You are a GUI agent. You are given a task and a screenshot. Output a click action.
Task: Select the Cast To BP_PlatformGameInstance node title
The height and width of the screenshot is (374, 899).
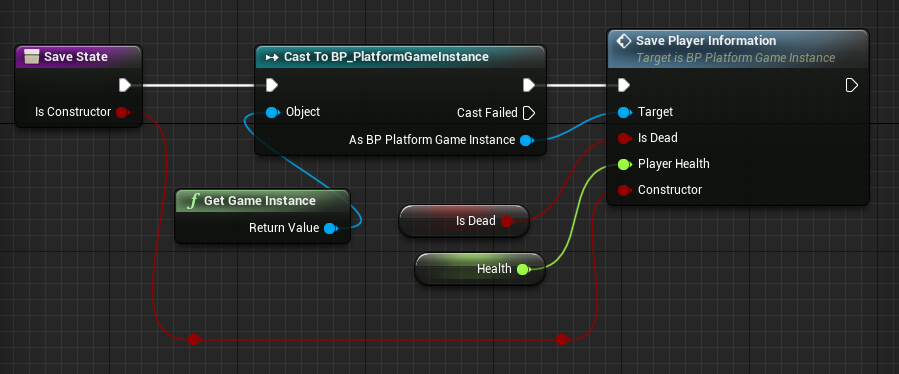click(x=386, y=57)
